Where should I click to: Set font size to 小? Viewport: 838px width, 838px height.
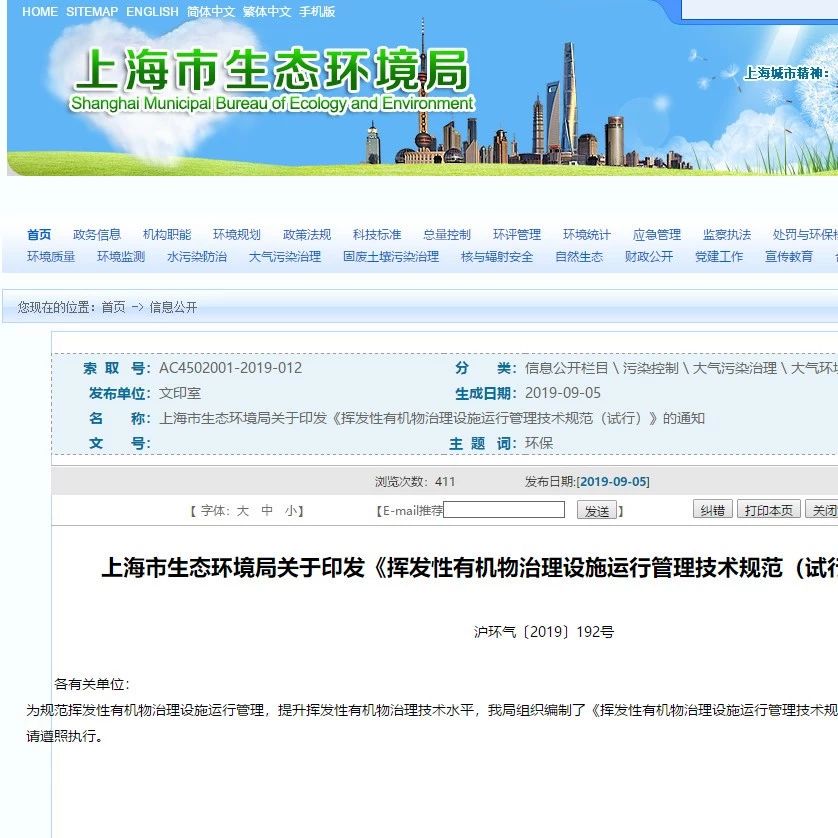point(291,511)
